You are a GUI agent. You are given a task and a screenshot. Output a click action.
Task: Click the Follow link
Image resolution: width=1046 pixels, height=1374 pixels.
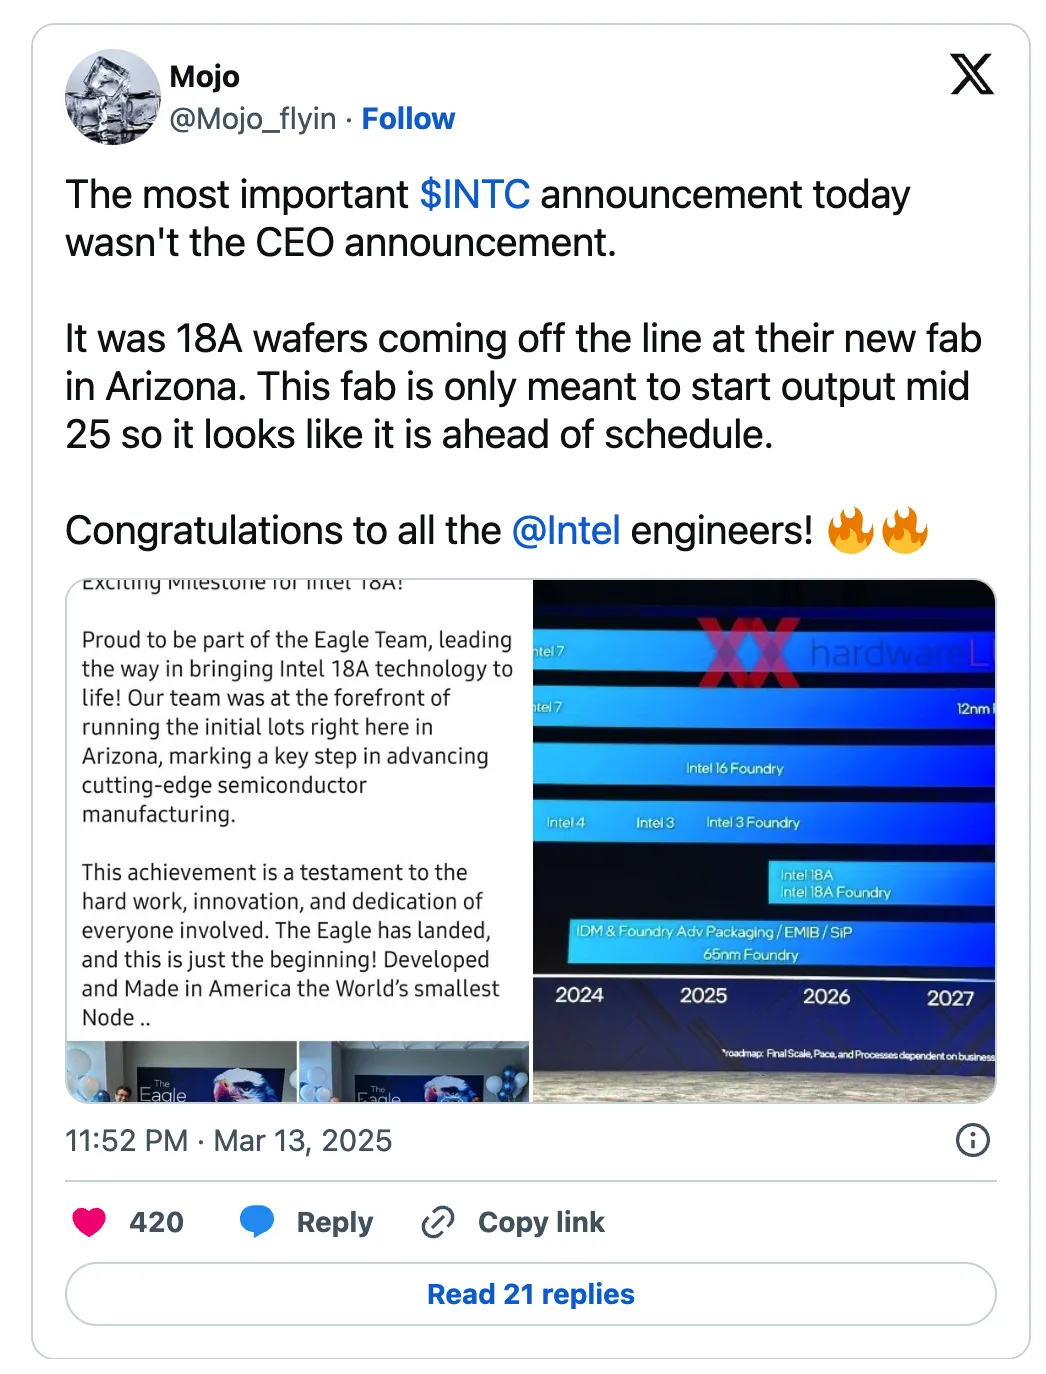coord(408,118)
